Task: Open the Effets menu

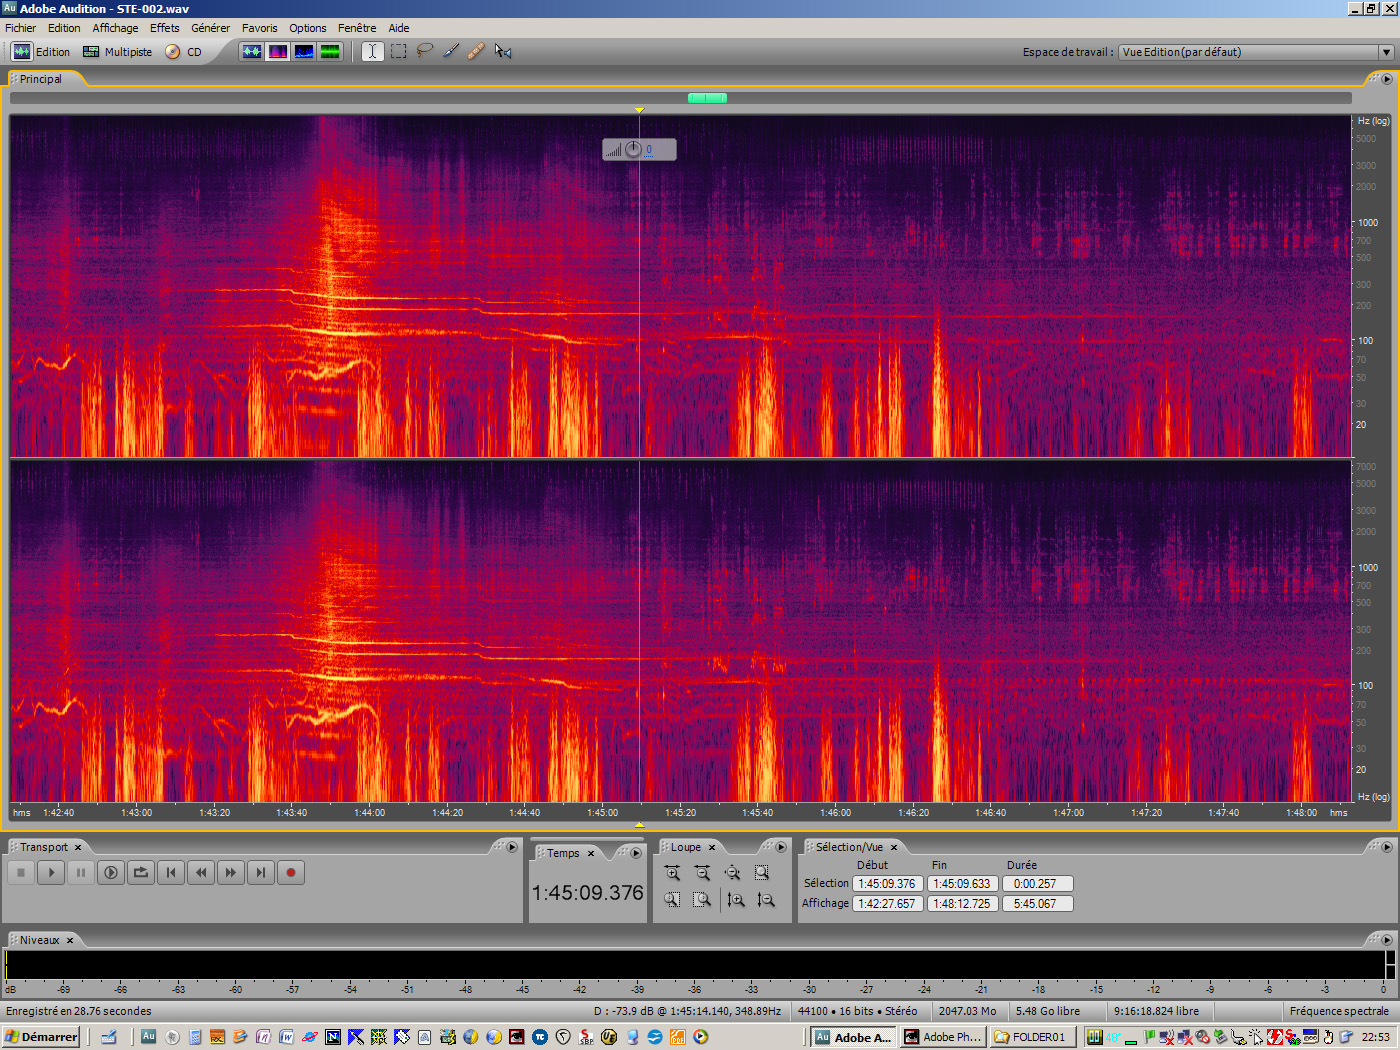Action: [x=164, y=28]
